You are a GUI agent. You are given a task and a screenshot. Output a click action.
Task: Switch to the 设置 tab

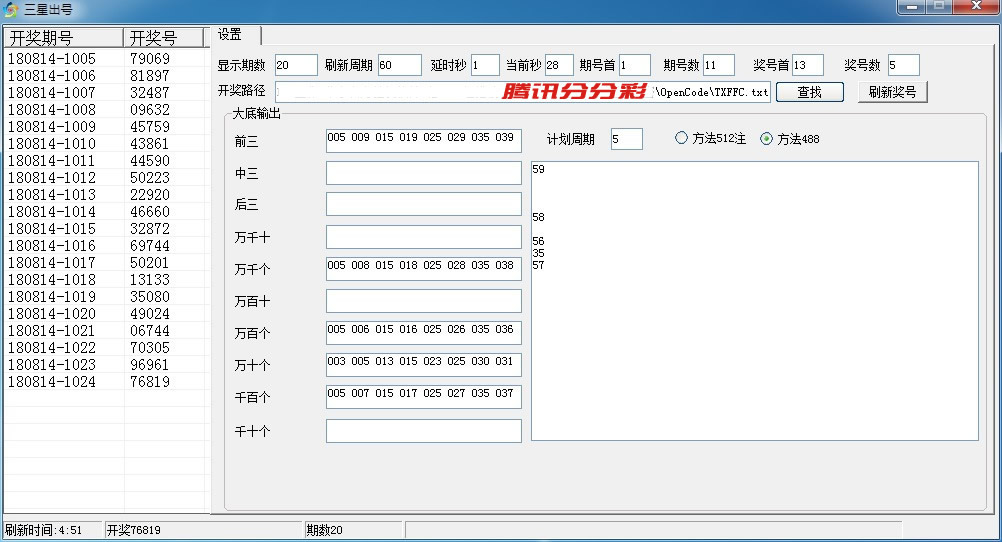coord(231,35)
